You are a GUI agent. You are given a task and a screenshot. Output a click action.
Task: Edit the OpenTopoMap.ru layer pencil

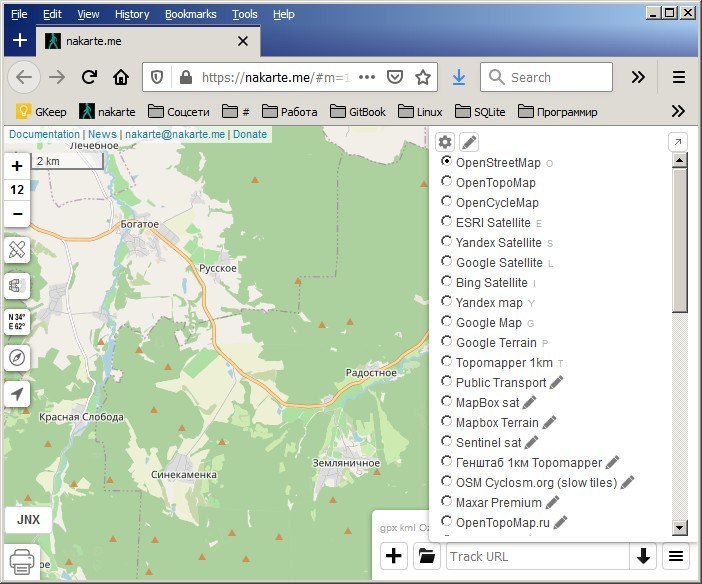click(x=560, y=523)
